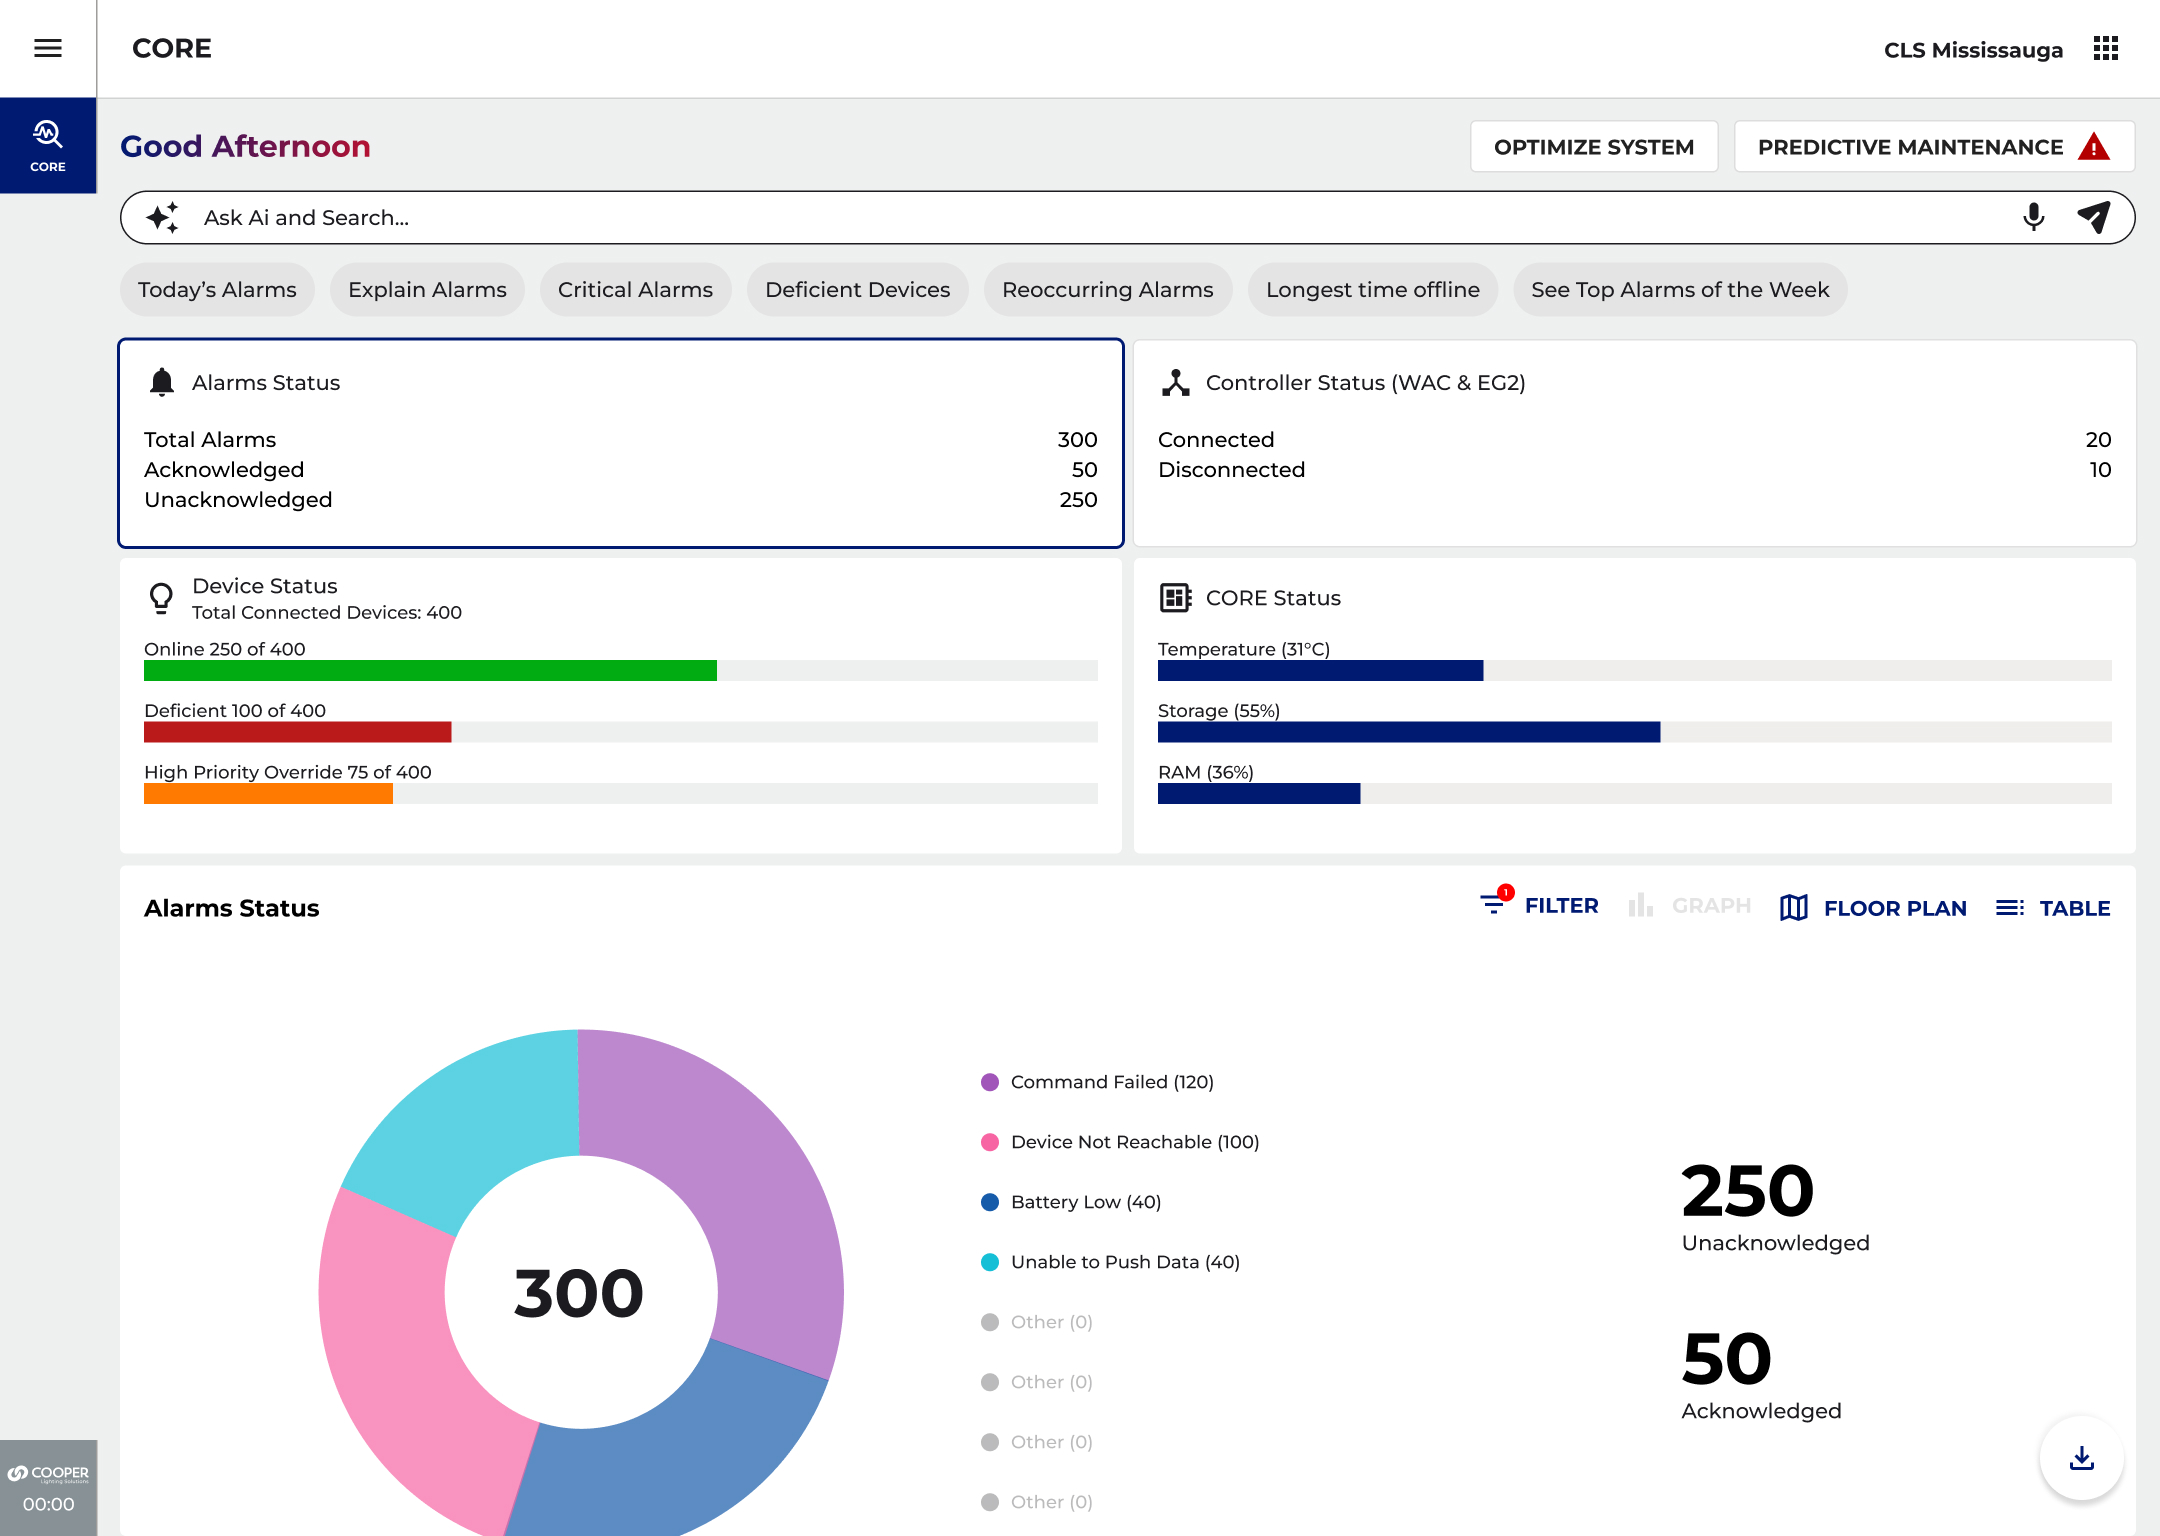2160x1536 pixels.
Task: Click the Total Alarms row
Action: tap(621, 440)
